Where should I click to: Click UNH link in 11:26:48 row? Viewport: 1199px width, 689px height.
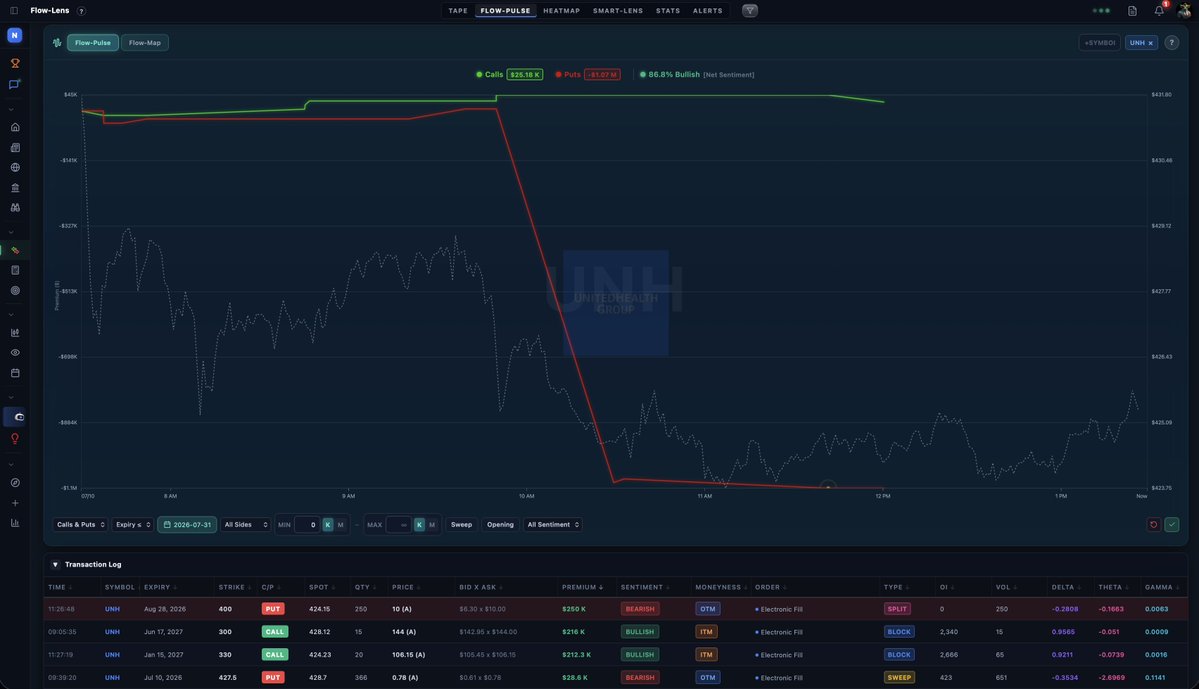click(112, 609)
